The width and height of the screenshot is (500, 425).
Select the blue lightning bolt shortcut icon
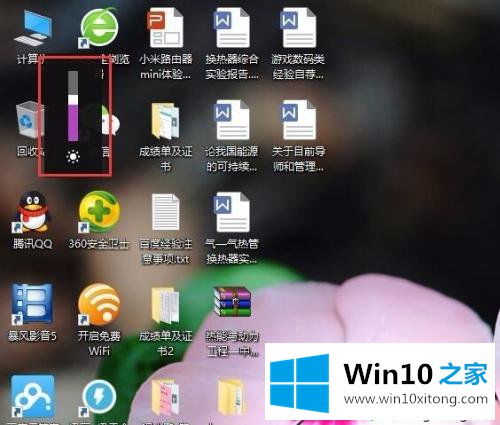coord(99,397)
